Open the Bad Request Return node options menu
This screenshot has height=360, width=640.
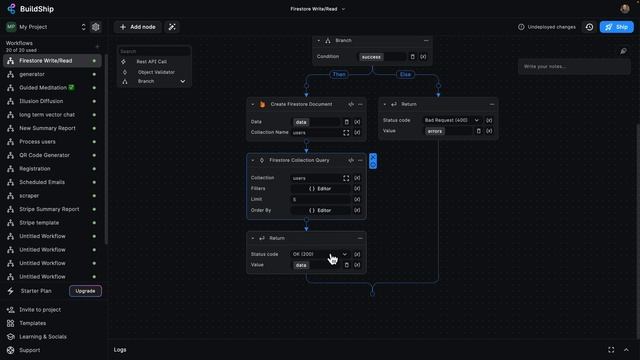[x=492, y=104]
